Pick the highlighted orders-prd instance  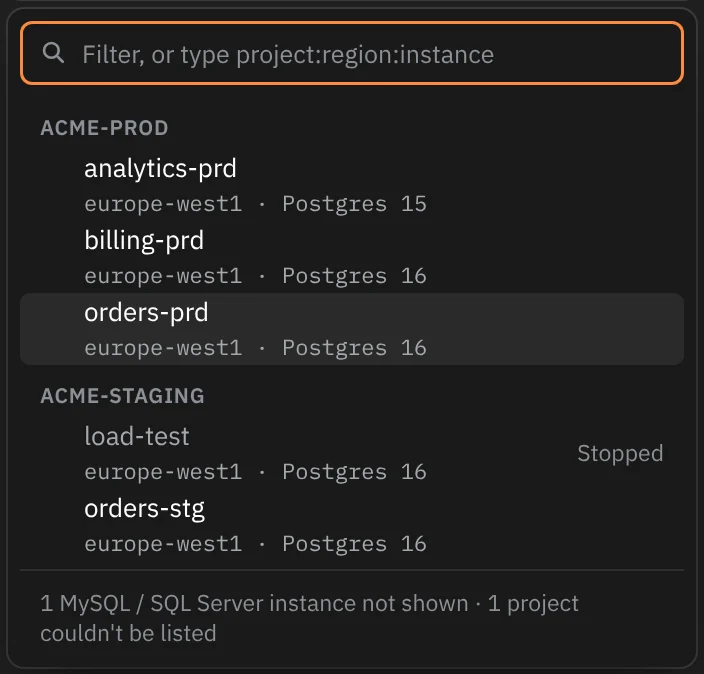click(352, 329)
